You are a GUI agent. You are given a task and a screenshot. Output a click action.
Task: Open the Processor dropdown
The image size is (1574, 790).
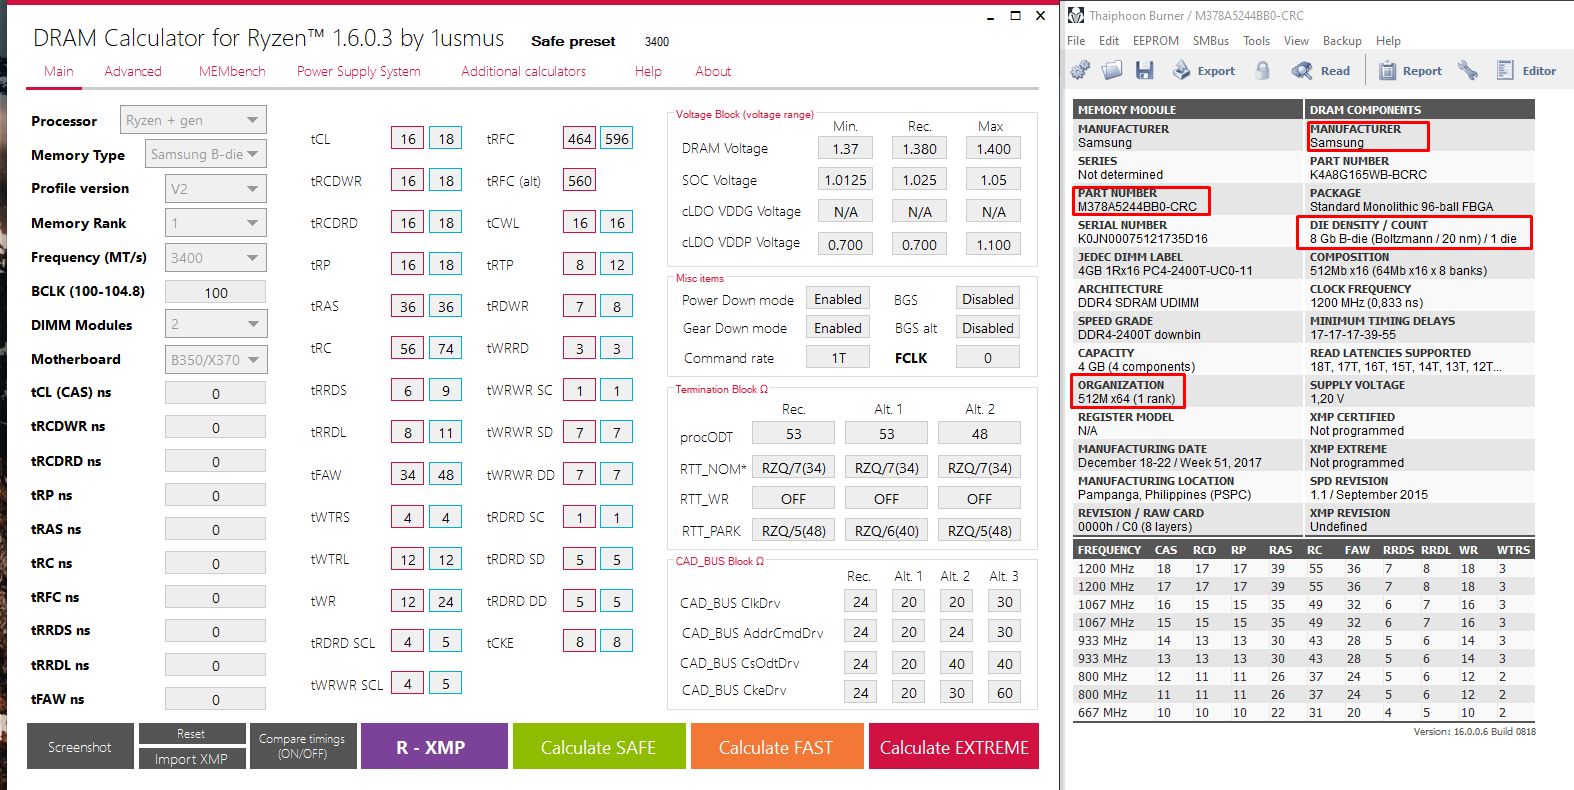[x=194, y=120]
